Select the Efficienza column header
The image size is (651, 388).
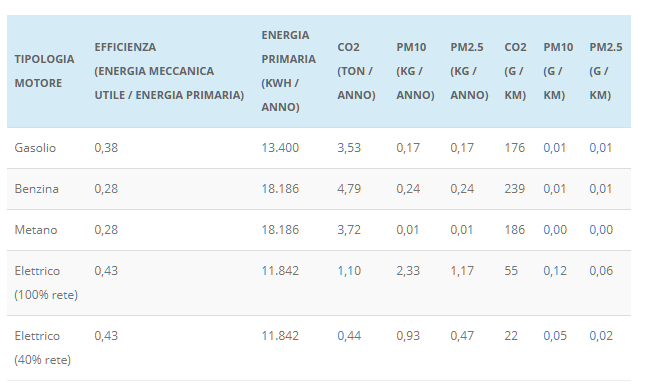coord(169,71)
